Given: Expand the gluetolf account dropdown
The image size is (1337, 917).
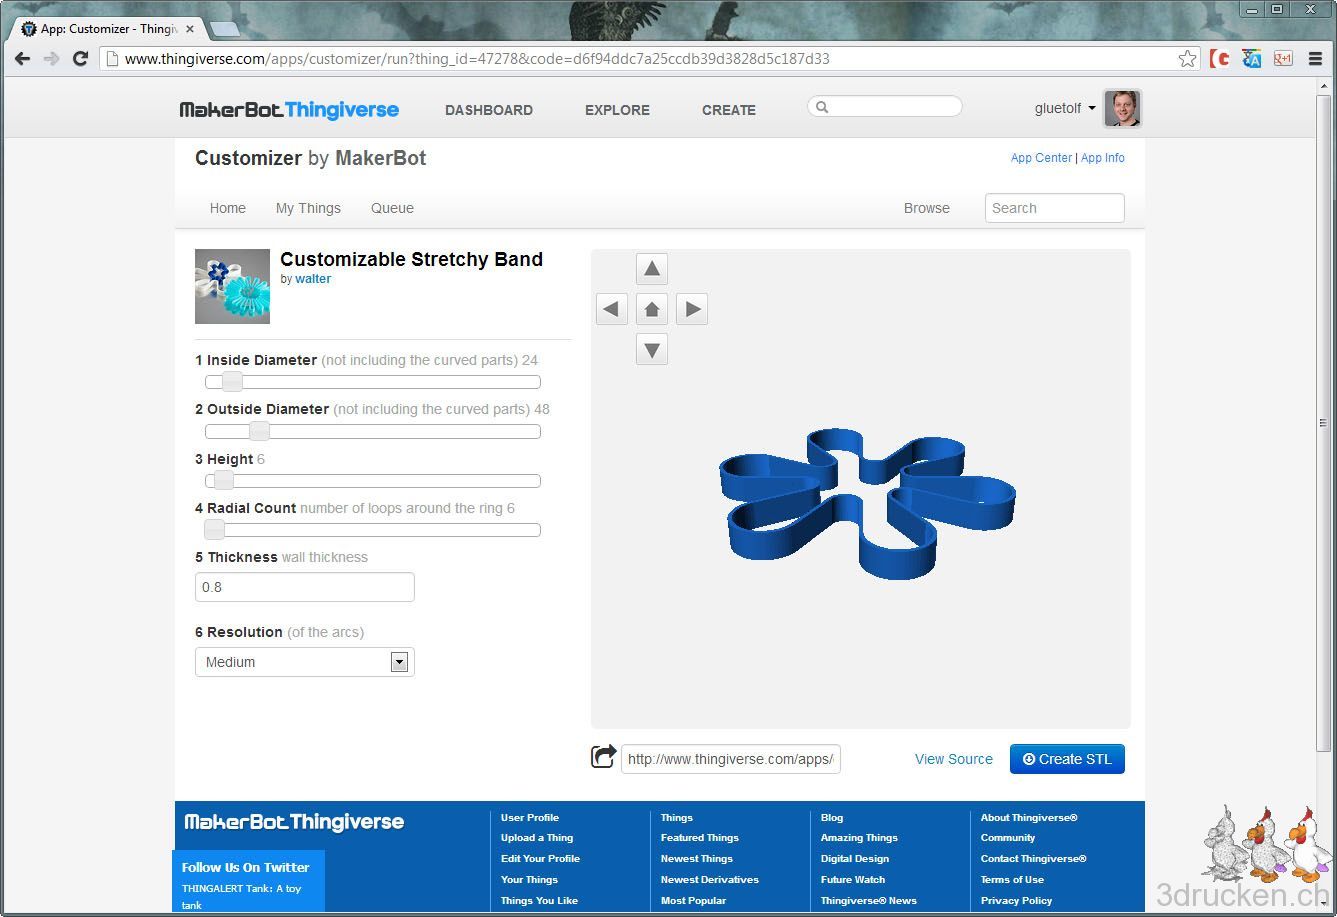Looking at the screenshot, I should [x=1091, y=108].
